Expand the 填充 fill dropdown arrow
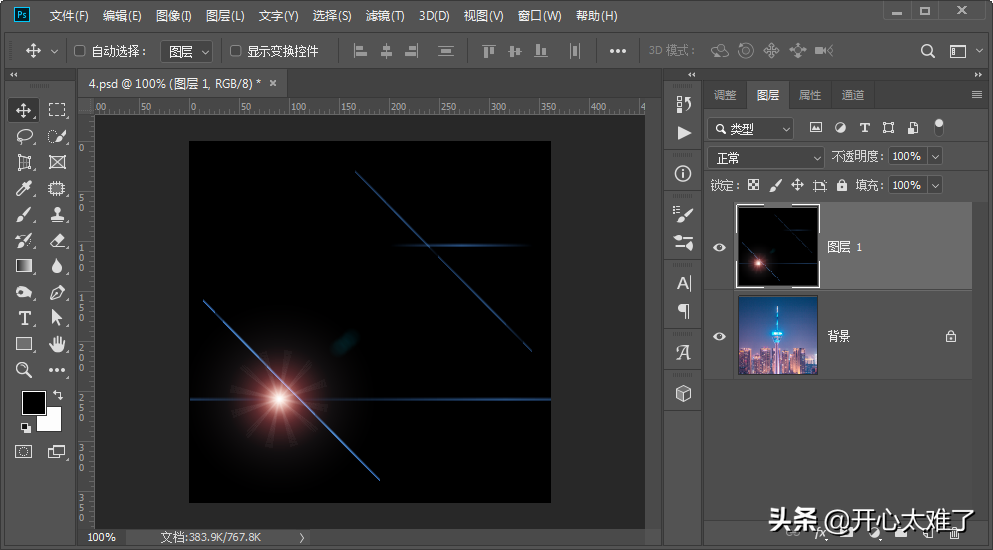The height and width of the screenshot is (550, 993). pyautogui.click(x=935, y=185)
